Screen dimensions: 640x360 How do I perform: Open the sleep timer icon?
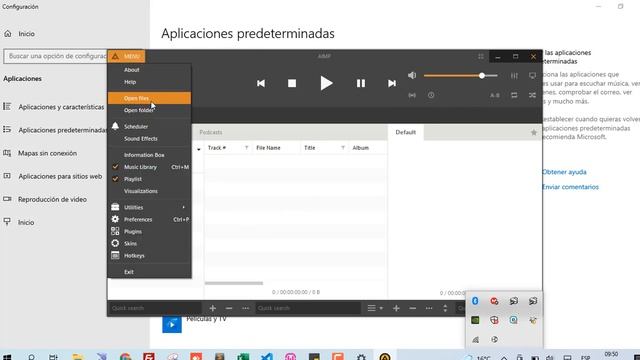tap(431, 95)
